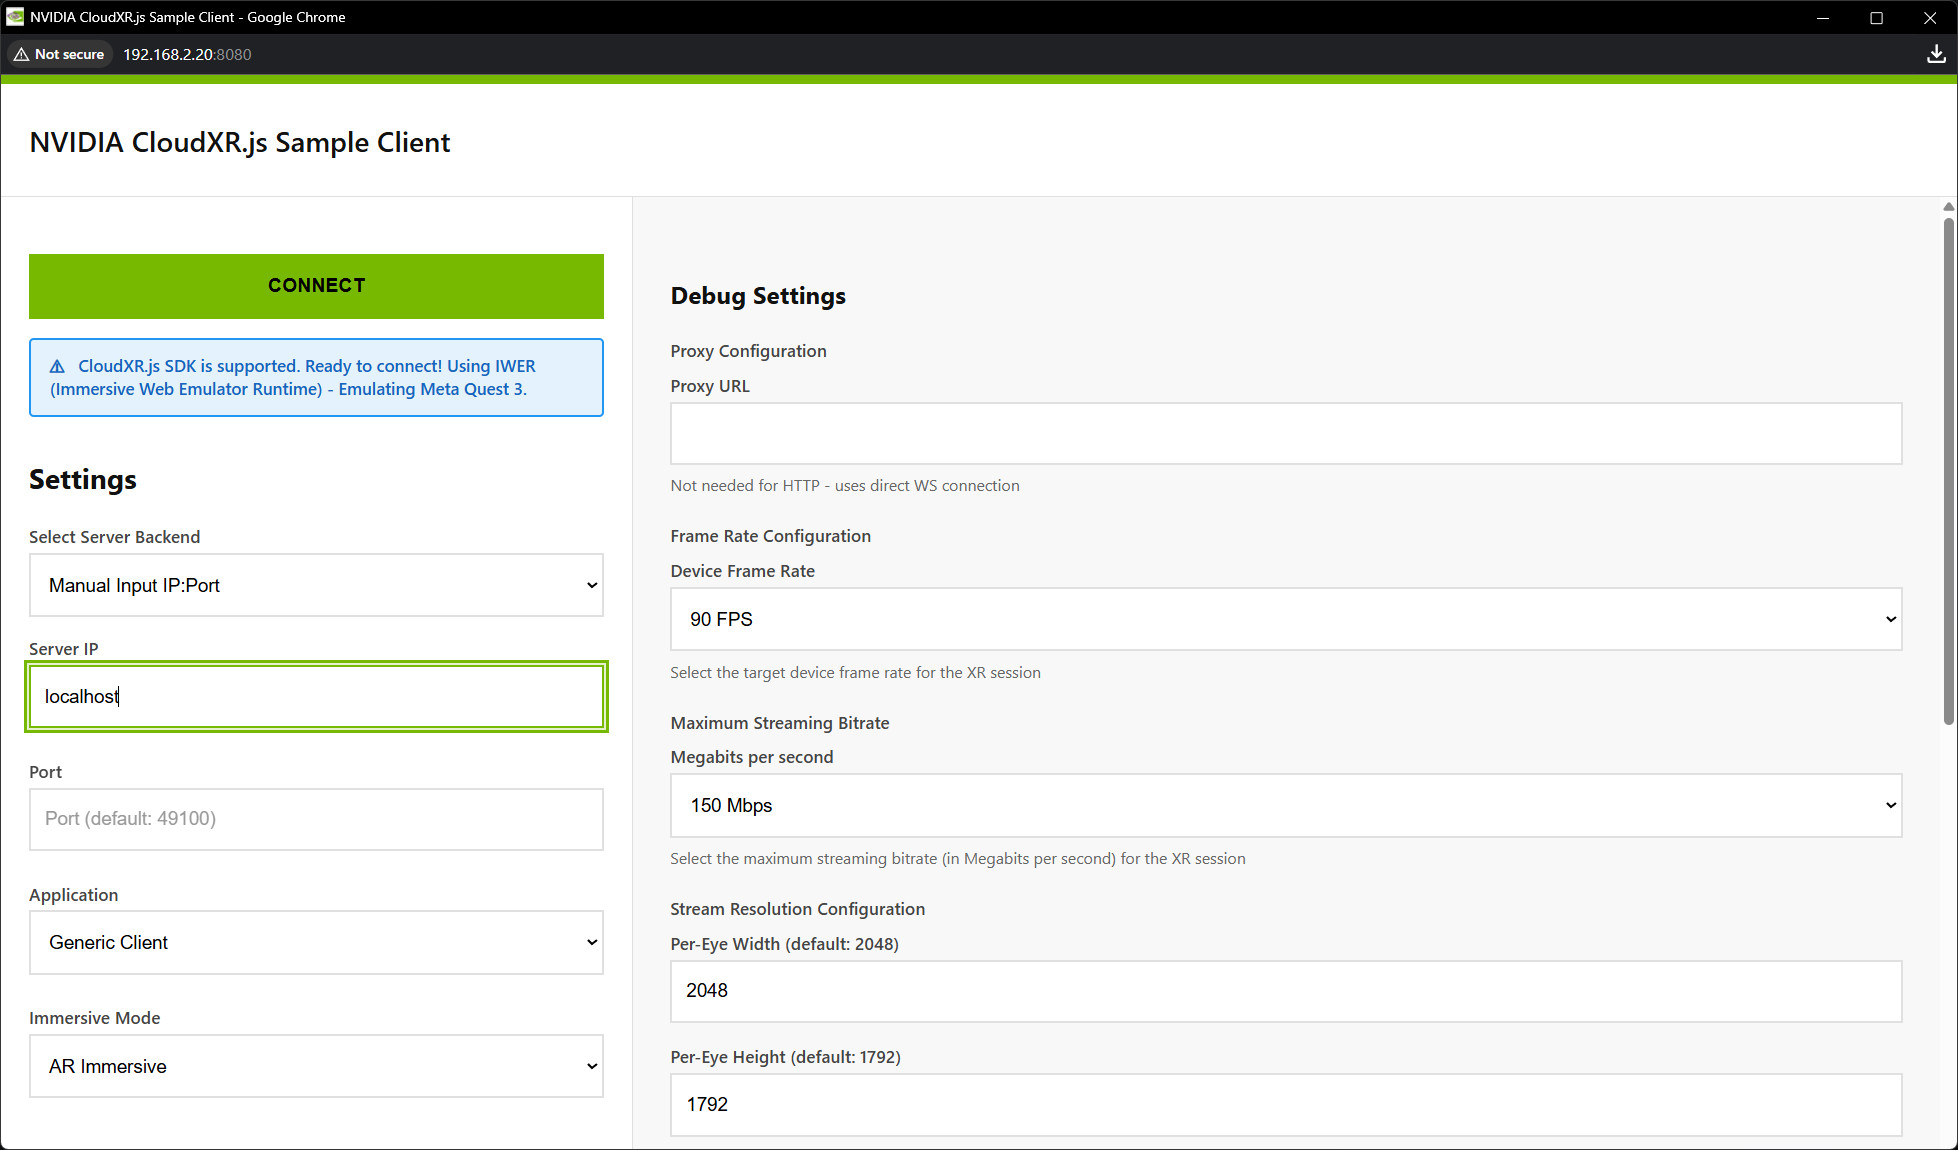Open the Select Server Backend dropdown

point(316,585)
